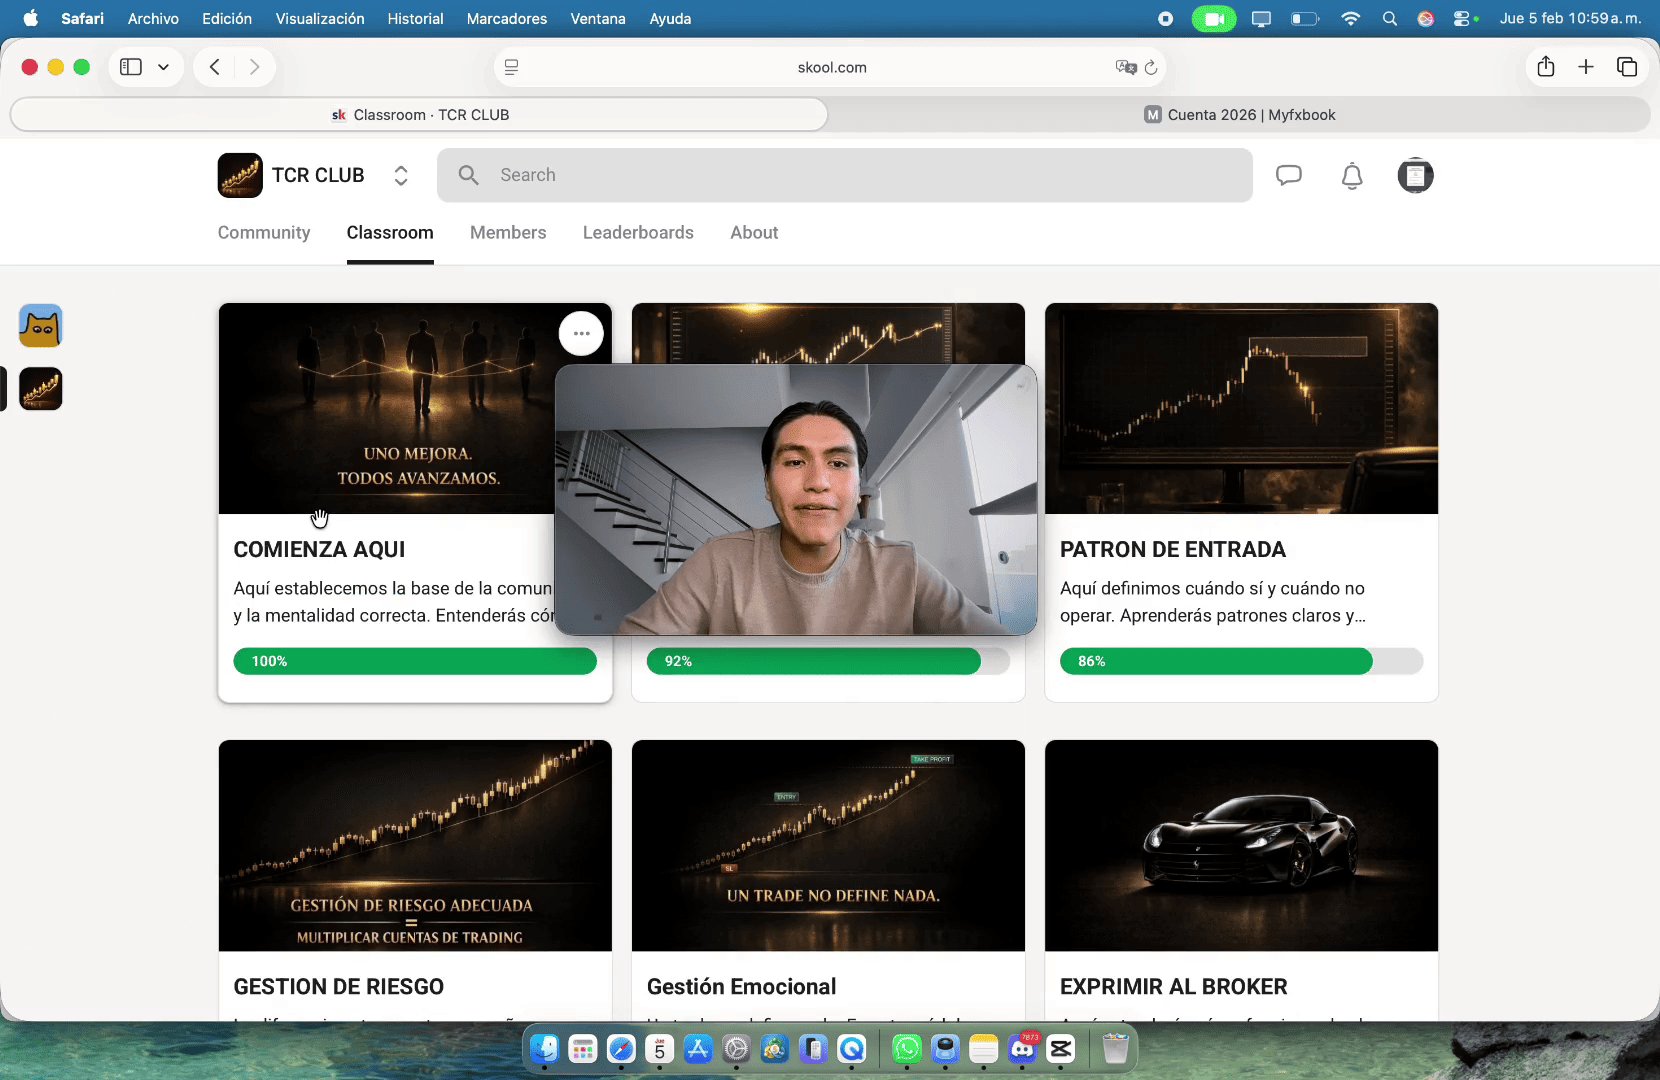Open the user profile avatar

coord(1415,176)
